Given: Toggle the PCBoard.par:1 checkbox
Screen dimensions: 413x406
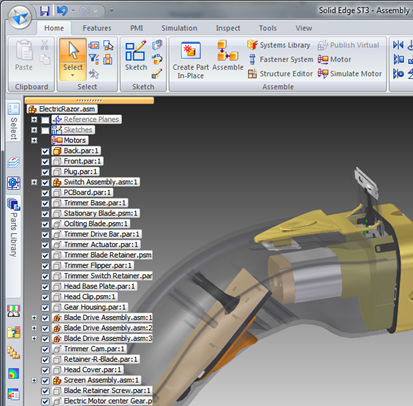Looking at the screenshot, I should pos(45,193).
